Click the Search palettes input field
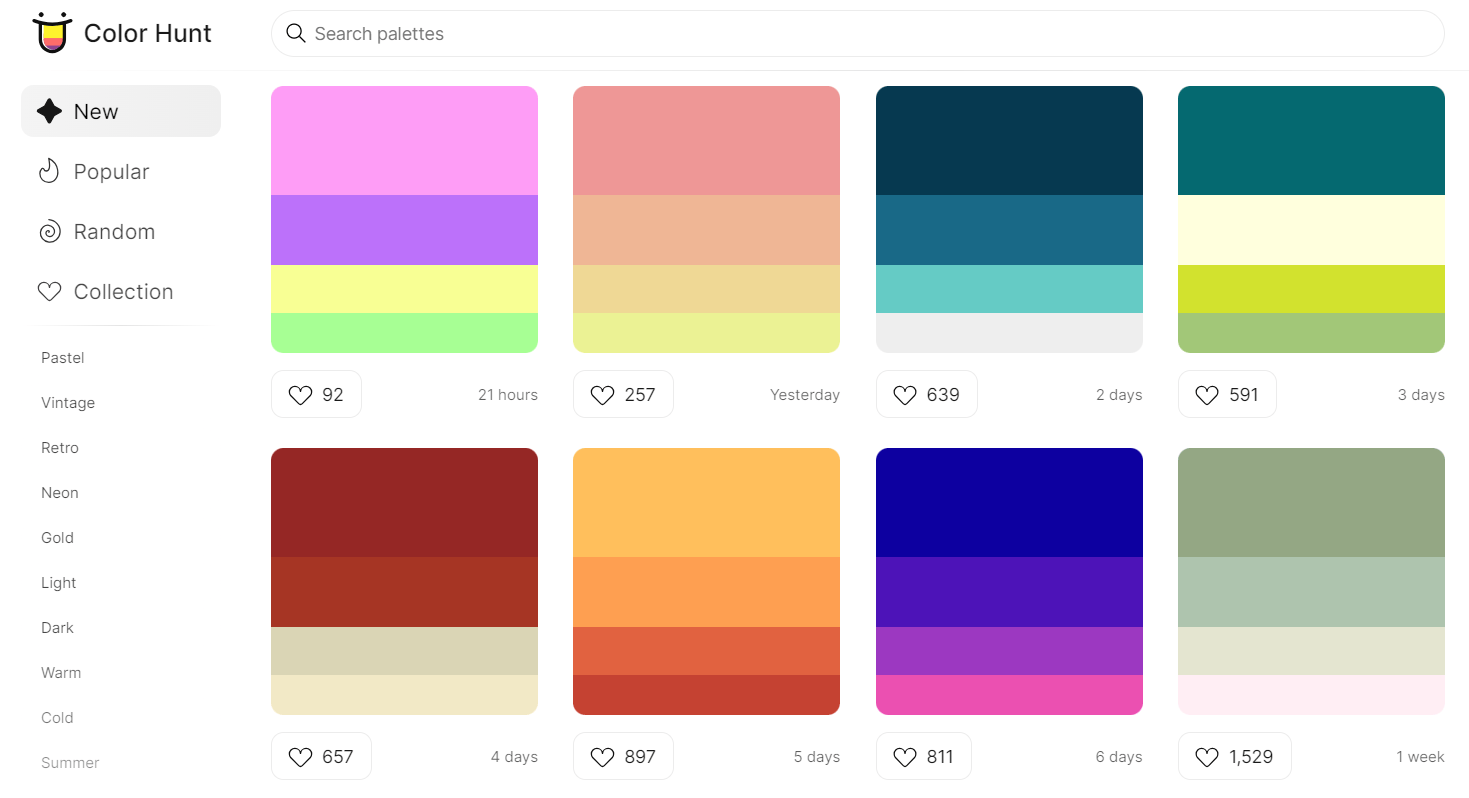 tap(700, 33)
